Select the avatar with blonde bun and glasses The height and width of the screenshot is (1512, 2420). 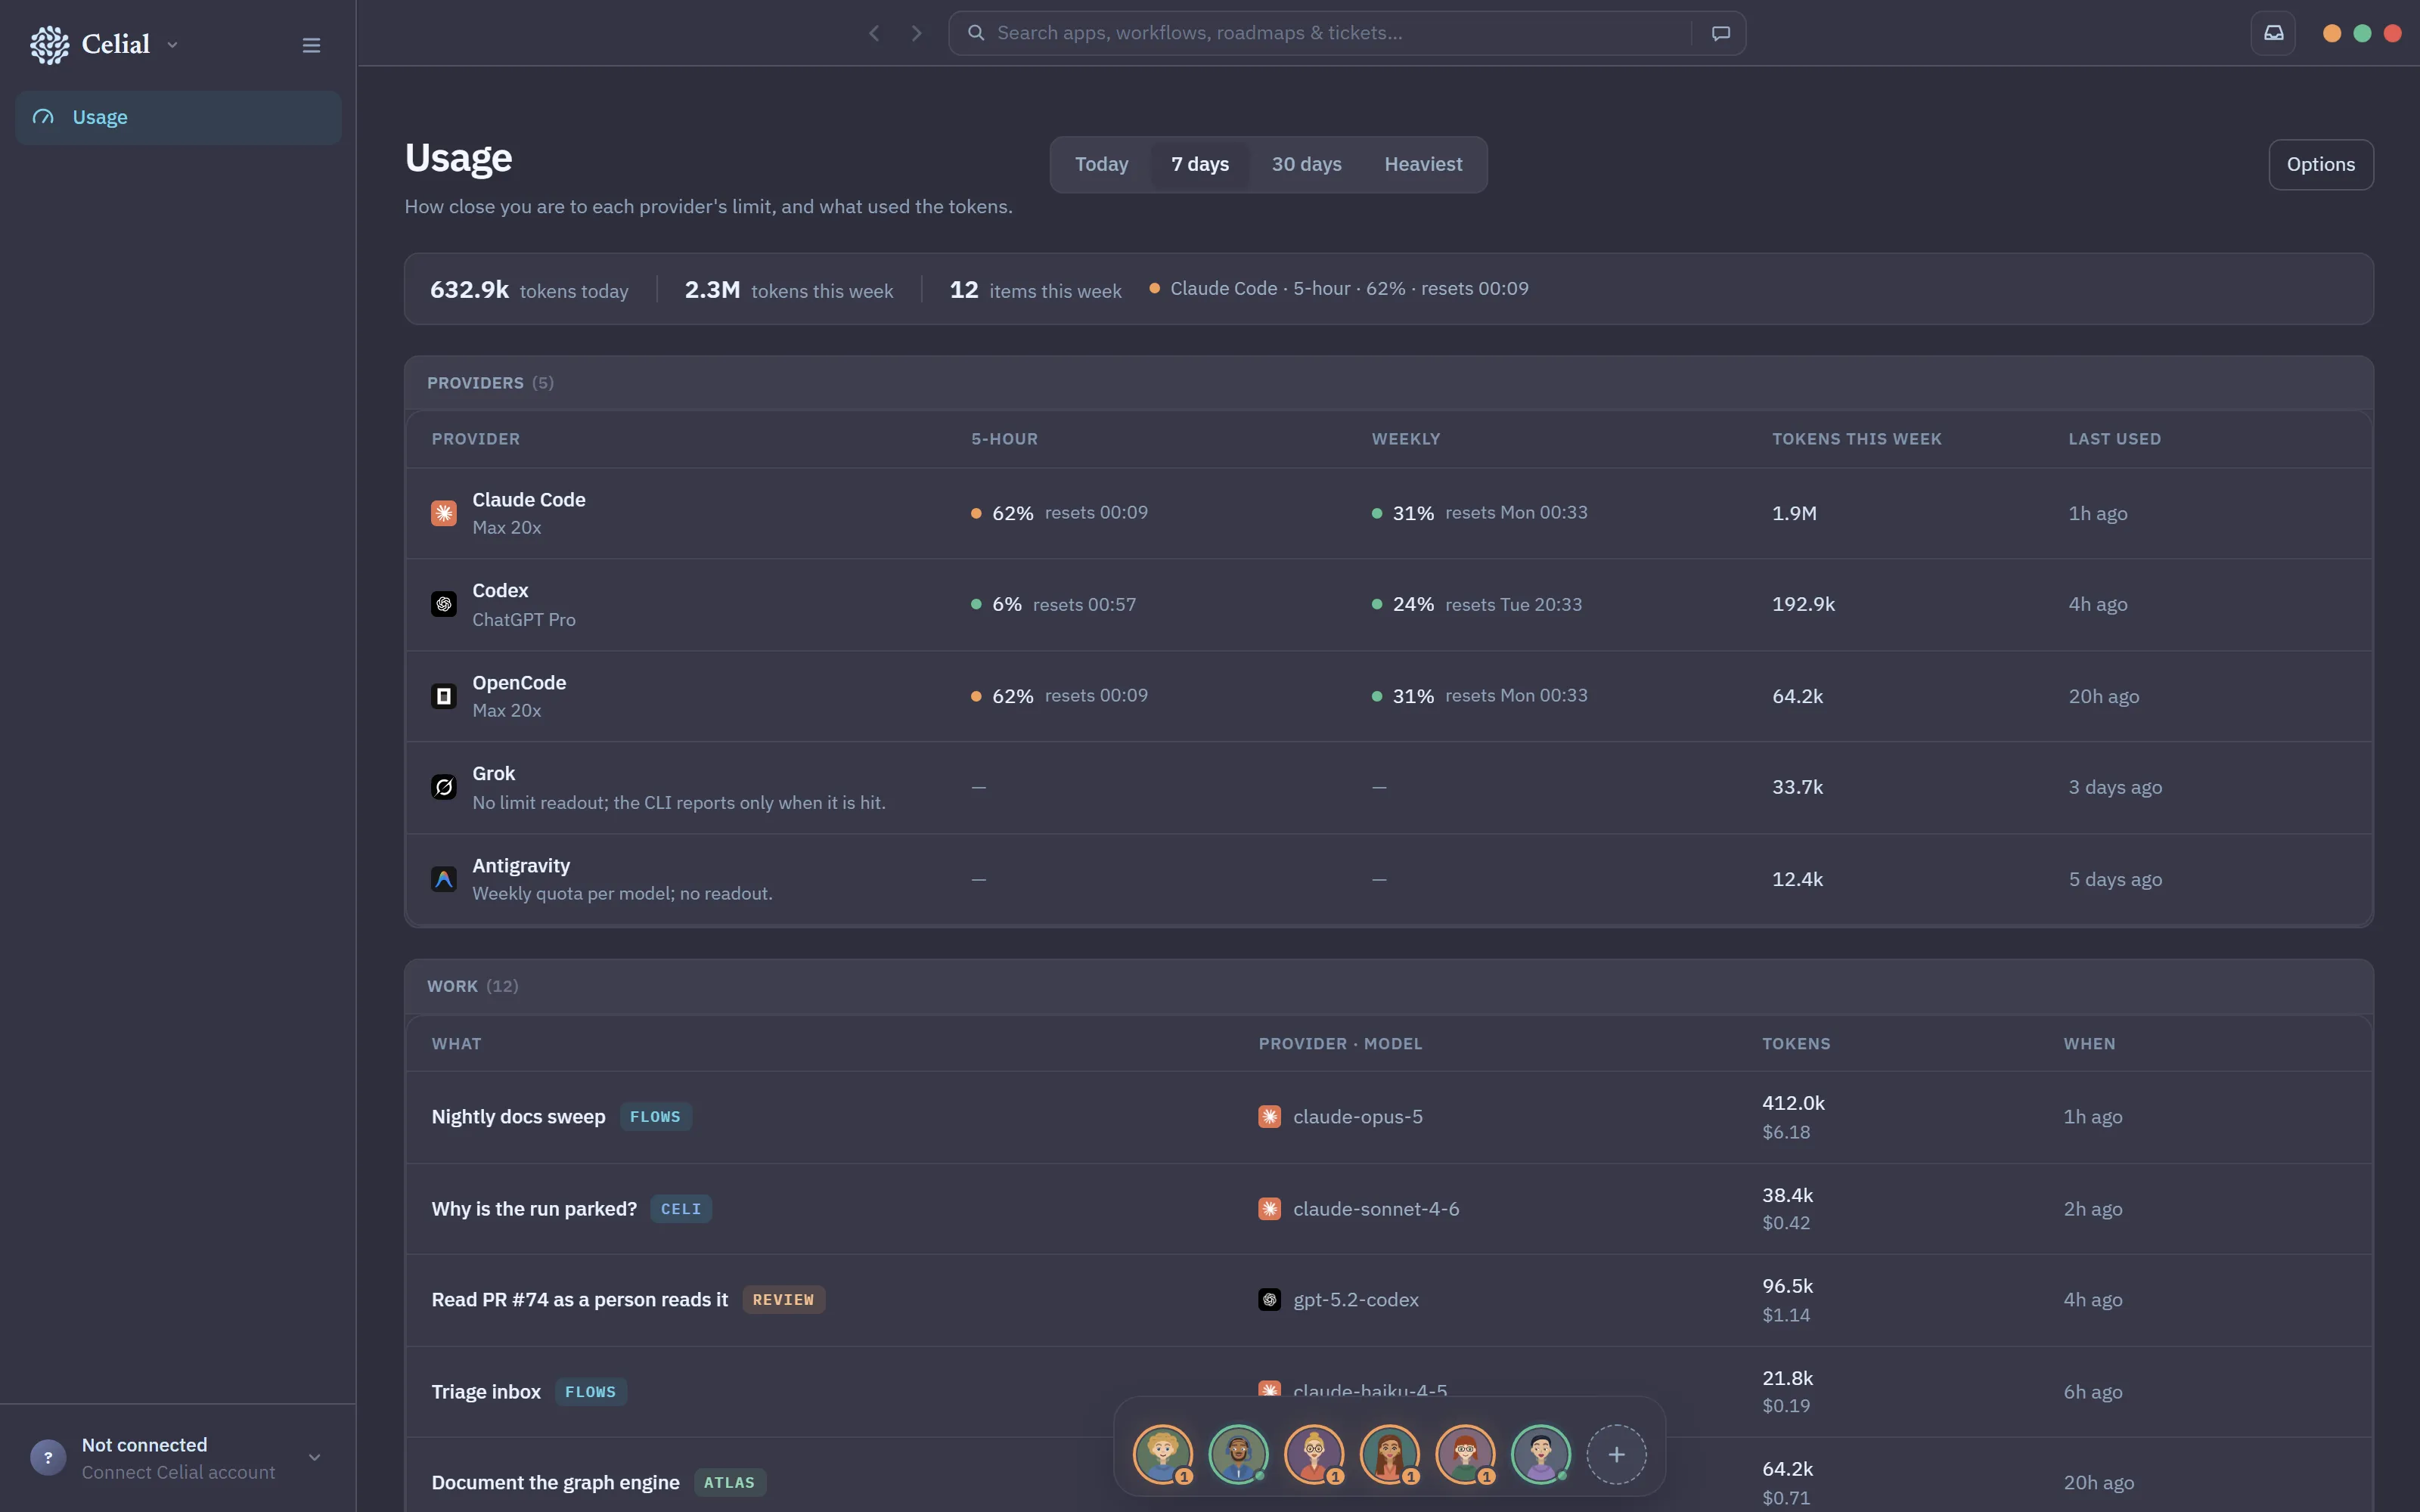pos(1314,1455)
